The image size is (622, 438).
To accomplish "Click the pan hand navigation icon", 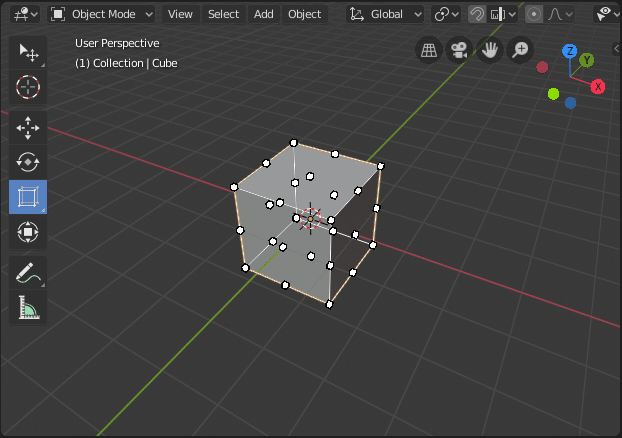I will point(490,50).
